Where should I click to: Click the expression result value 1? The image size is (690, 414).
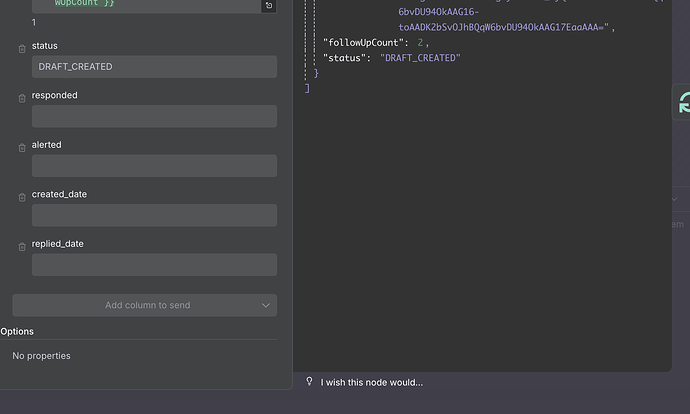coord(34,22)
